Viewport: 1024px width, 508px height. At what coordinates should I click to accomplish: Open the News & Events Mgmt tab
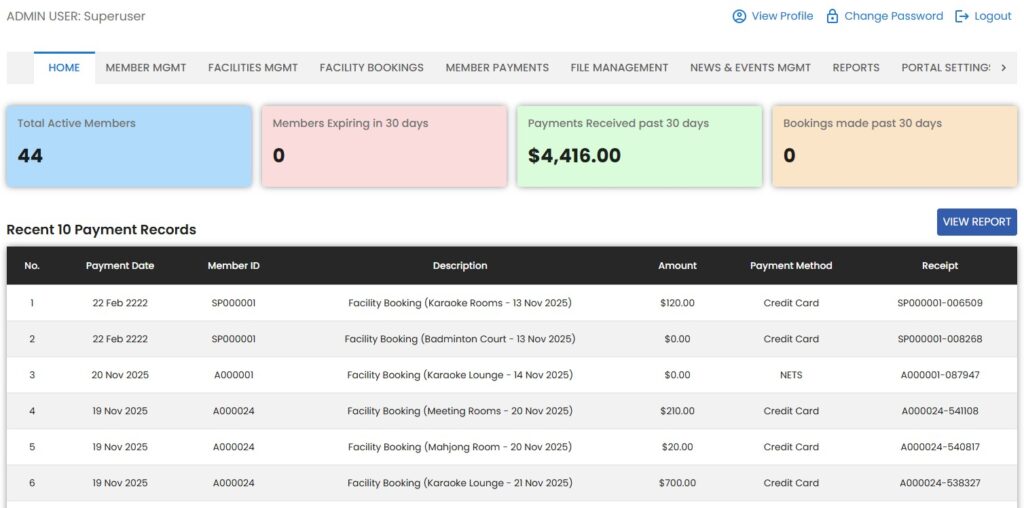tap(750, 68)
